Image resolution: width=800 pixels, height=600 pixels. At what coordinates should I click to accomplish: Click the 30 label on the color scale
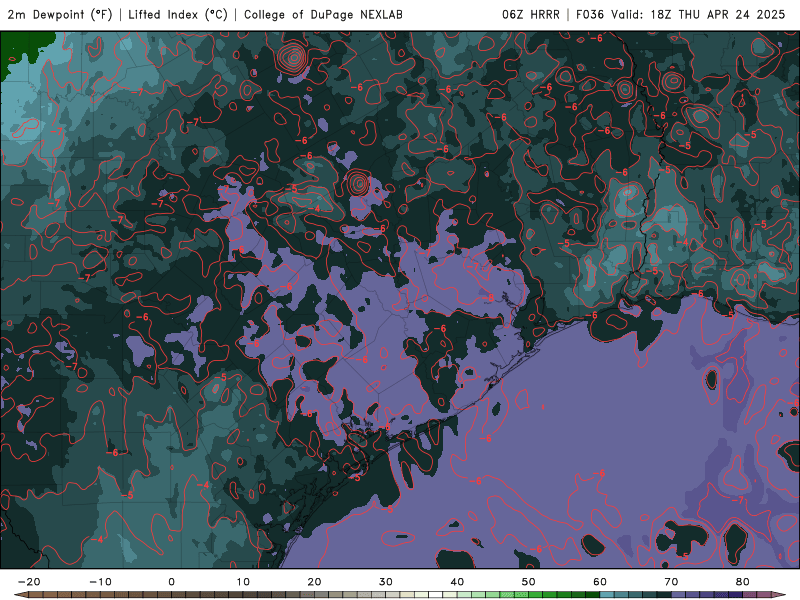pos(386,582)
